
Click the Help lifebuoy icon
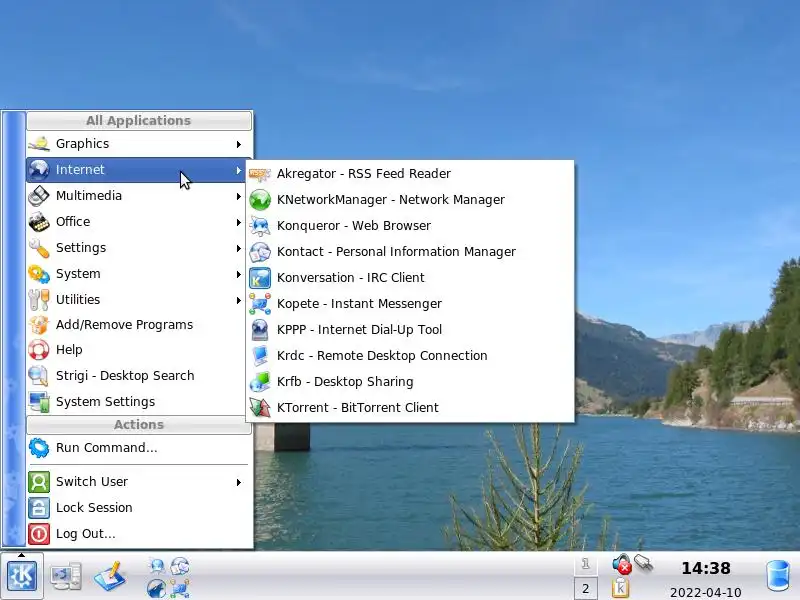39,350
